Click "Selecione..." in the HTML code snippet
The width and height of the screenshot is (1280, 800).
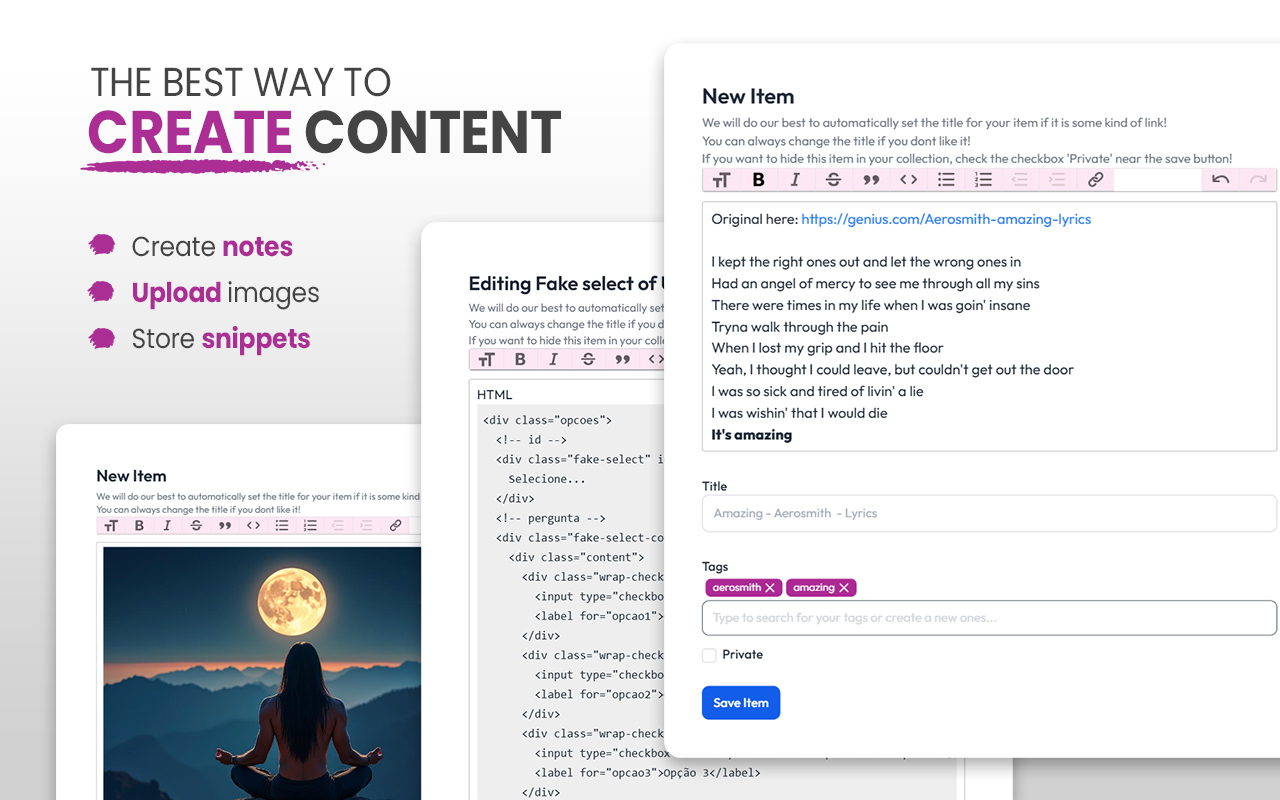pos(547,479)
